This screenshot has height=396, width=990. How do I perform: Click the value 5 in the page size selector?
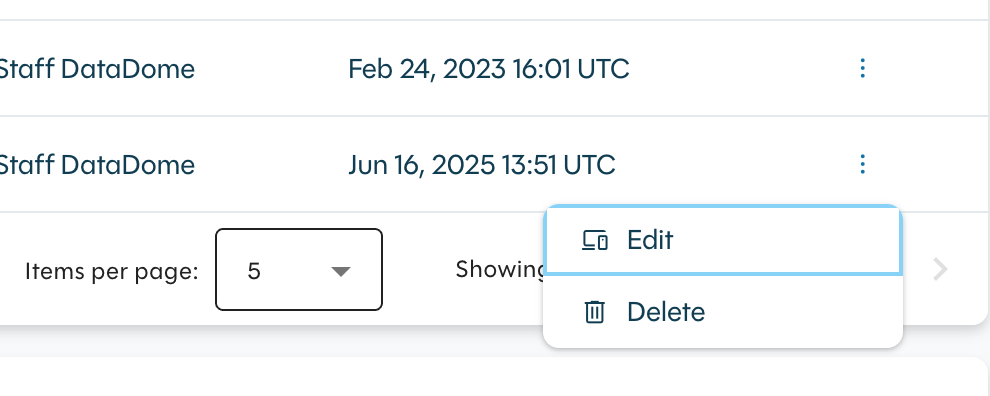(x=254, y=271)
